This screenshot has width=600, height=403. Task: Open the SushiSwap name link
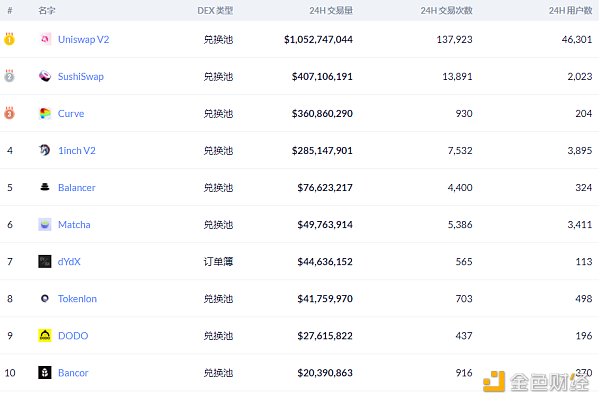(80, 77)
